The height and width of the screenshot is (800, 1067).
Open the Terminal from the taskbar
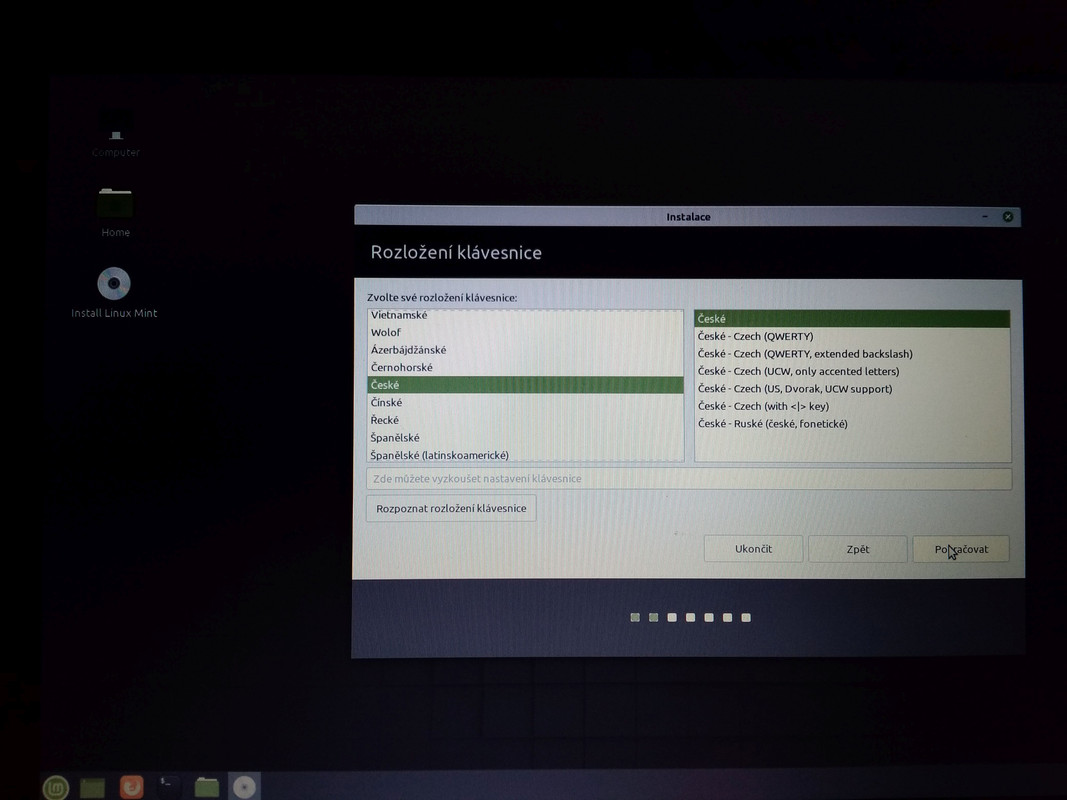coord(167,787)
